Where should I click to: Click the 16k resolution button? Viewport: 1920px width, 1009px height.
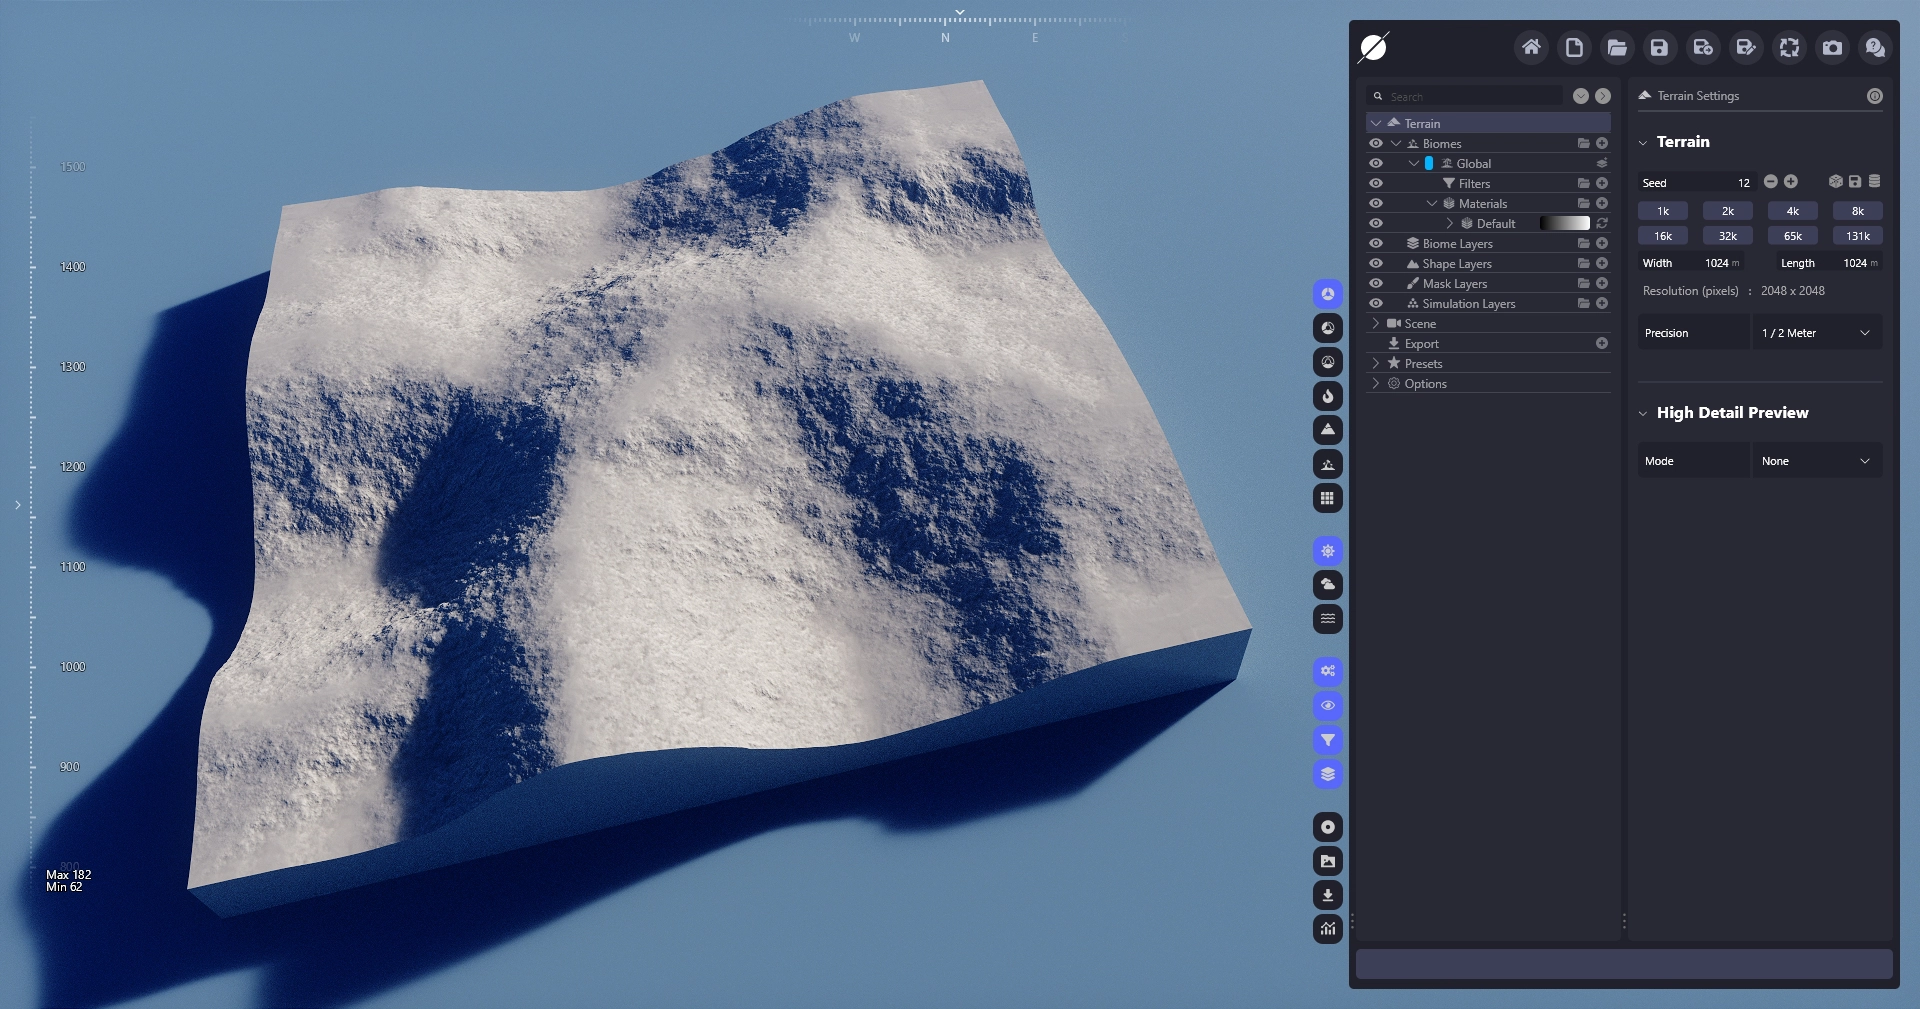tap(1662, 236)
